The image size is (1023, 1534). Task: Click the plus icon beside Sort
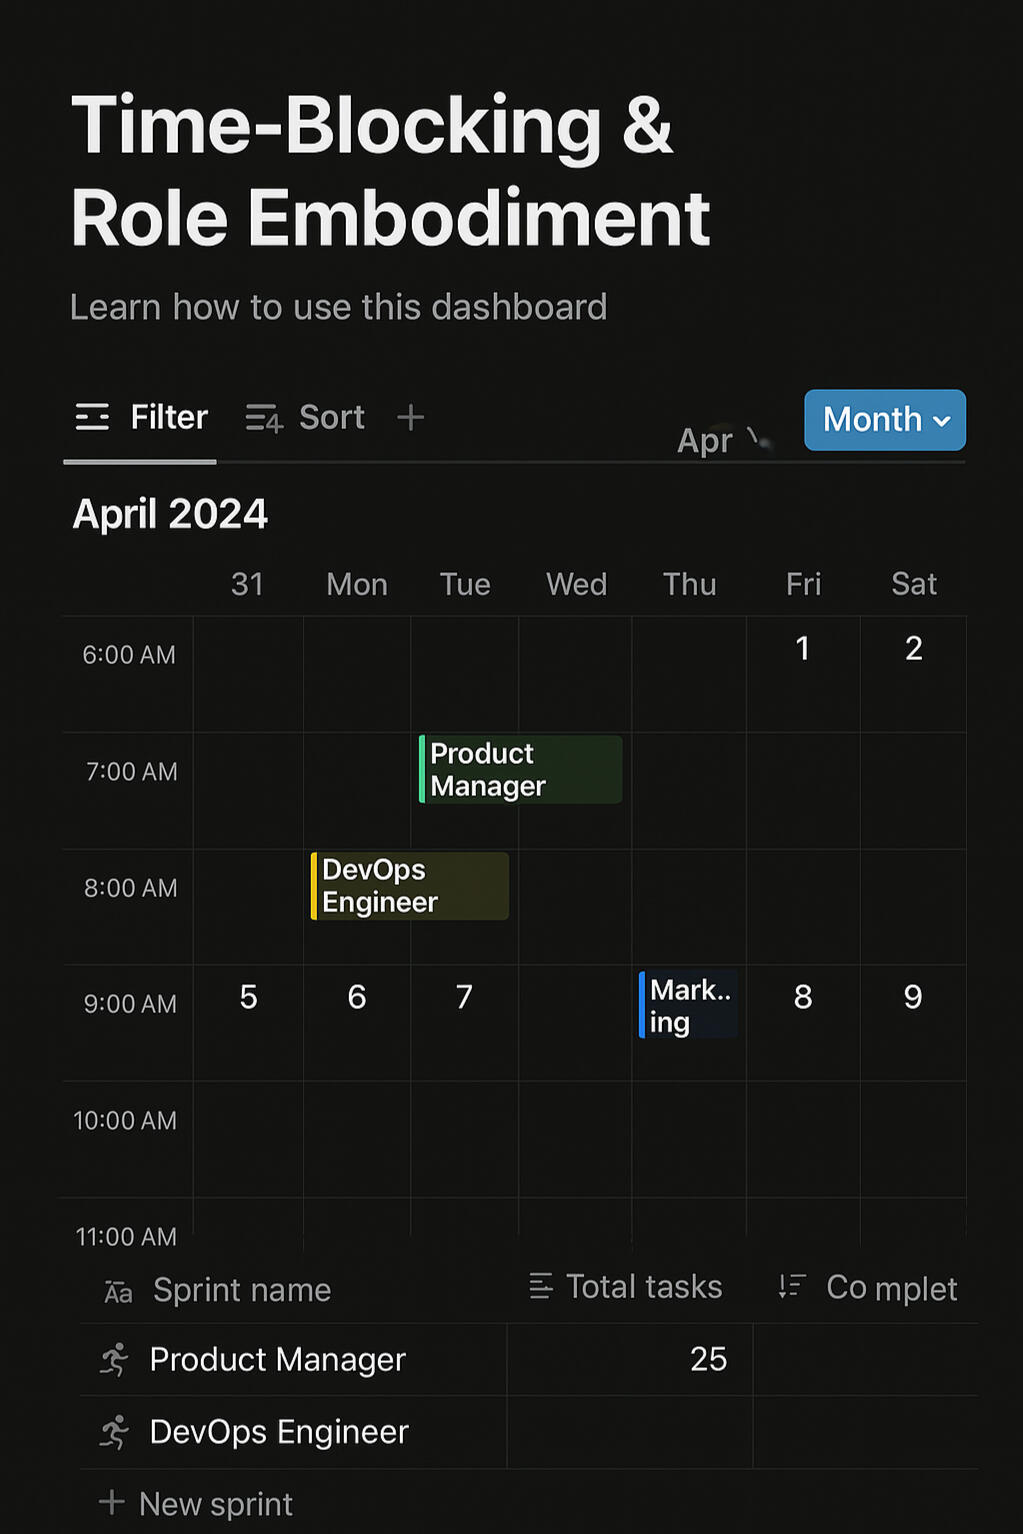pyautogui.click(x=410, y=417)
